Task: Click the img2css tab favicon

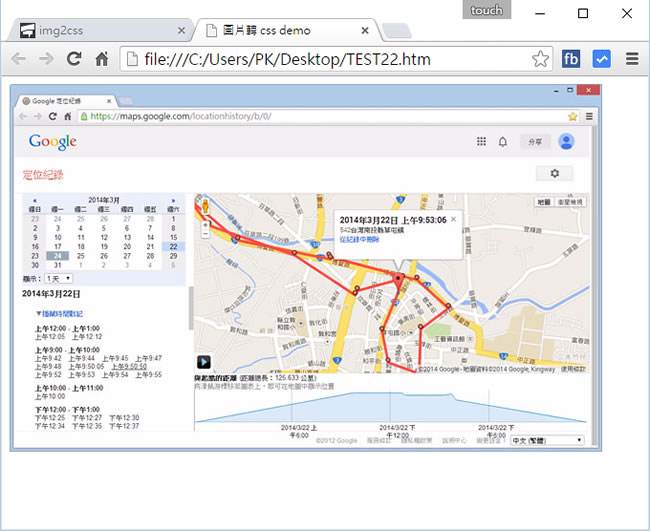Action: point(28,30)
